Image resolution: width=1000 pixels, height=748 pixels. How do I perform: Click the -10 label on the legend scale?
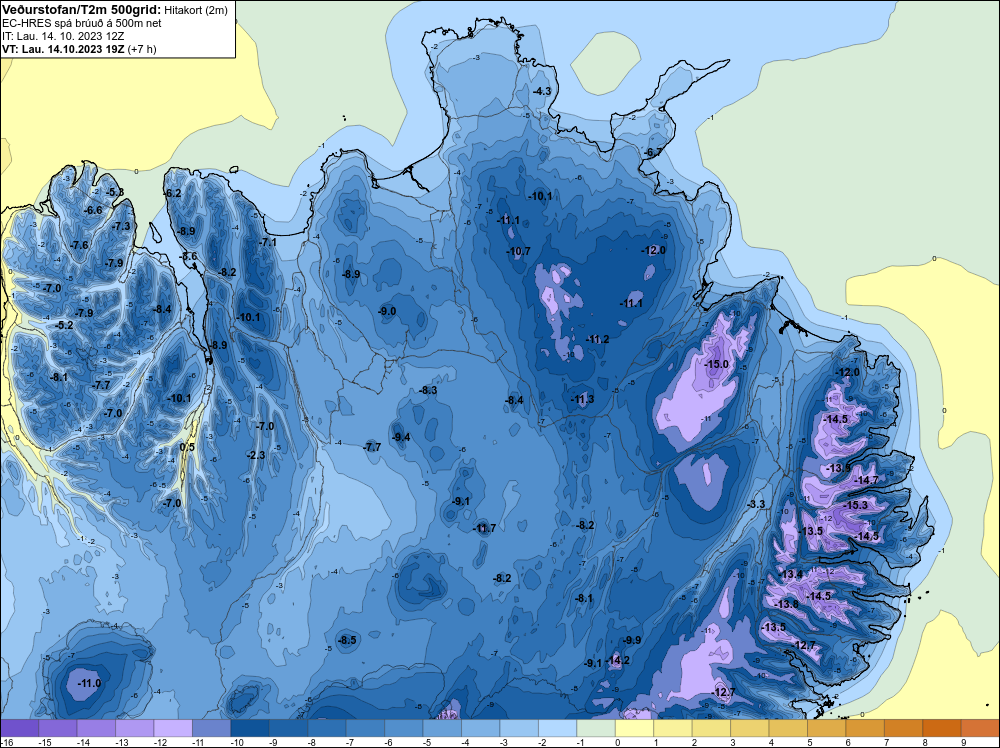point(236,742)
